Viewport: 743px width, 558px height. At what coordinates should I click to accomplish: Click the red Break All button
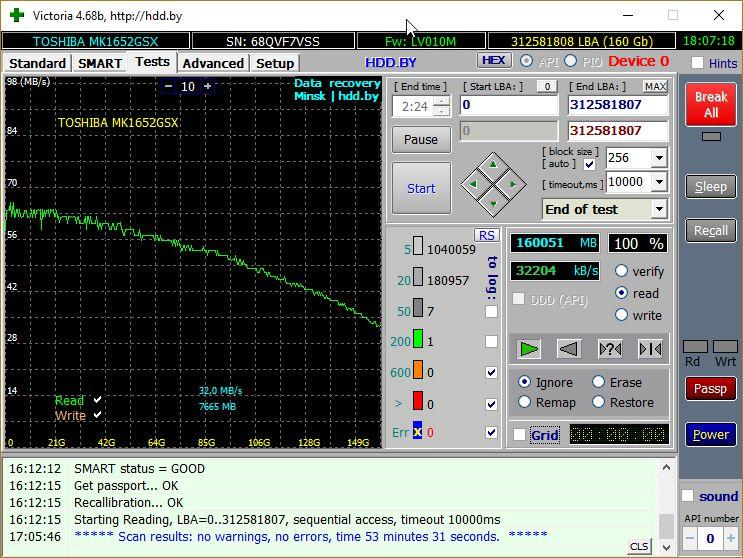click(x=711, y=105)
